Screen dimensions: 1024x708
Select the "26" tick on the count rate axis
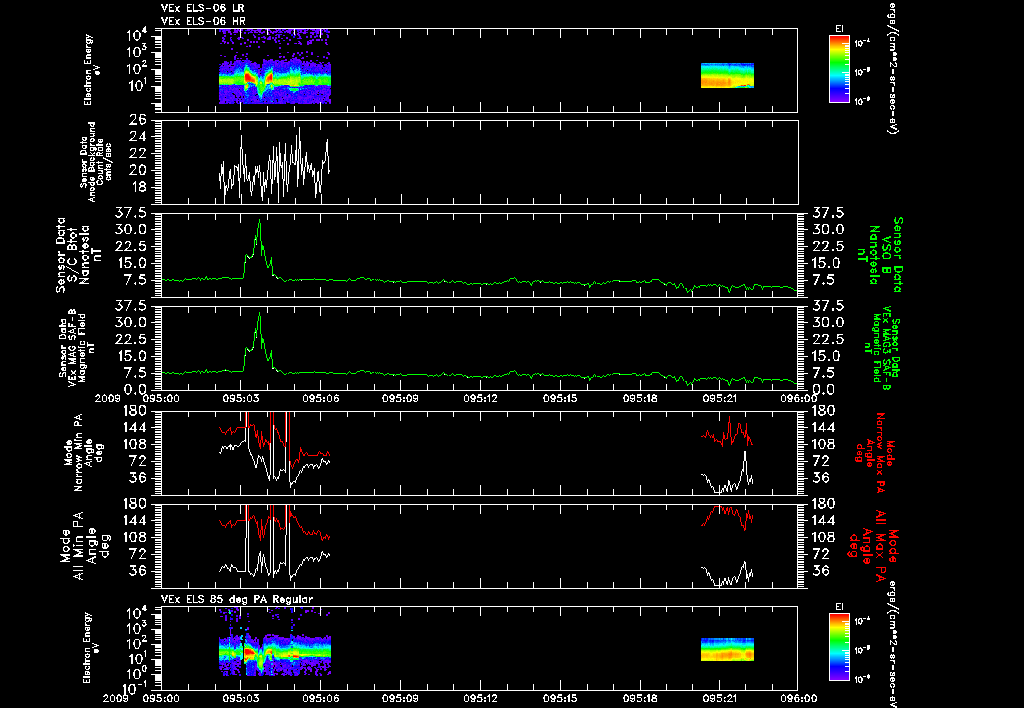click(x=138, y=120)
